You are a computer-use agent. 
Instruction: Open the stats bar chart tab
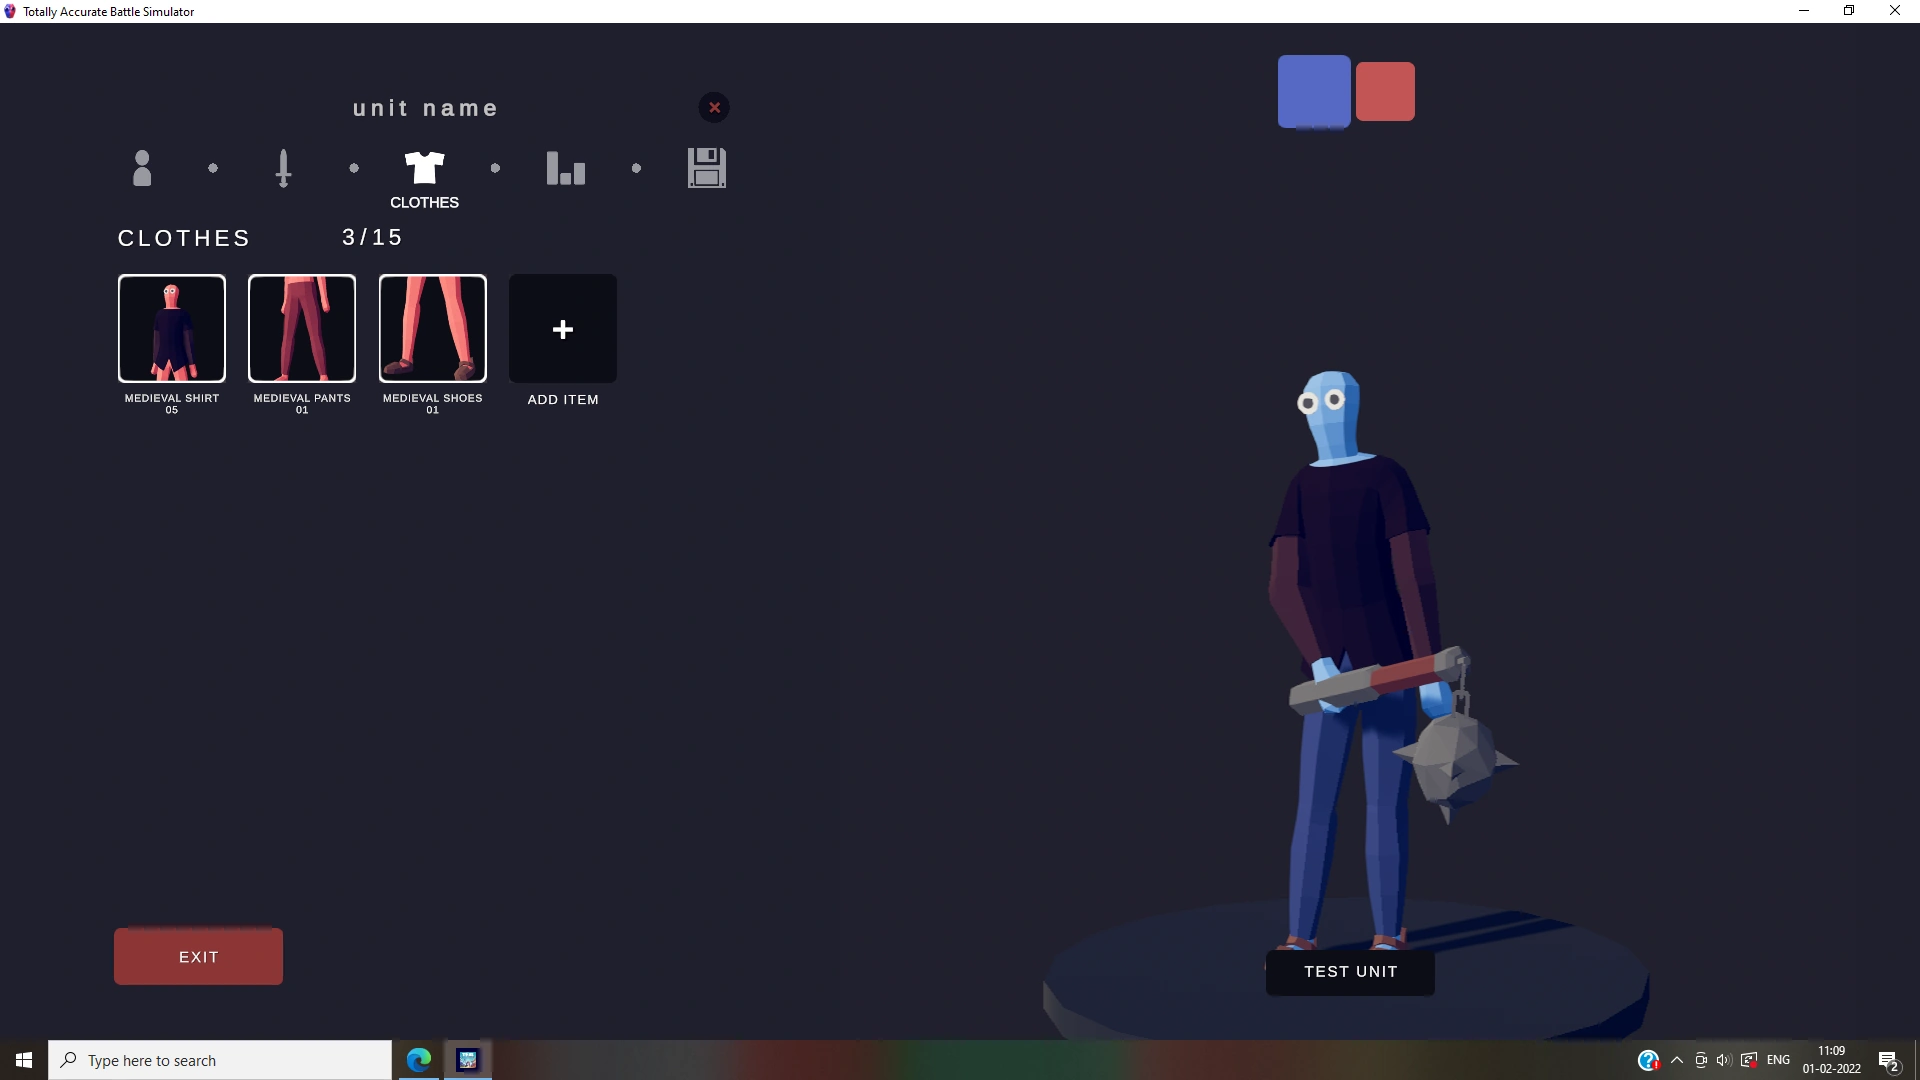[x=565, y=168]
